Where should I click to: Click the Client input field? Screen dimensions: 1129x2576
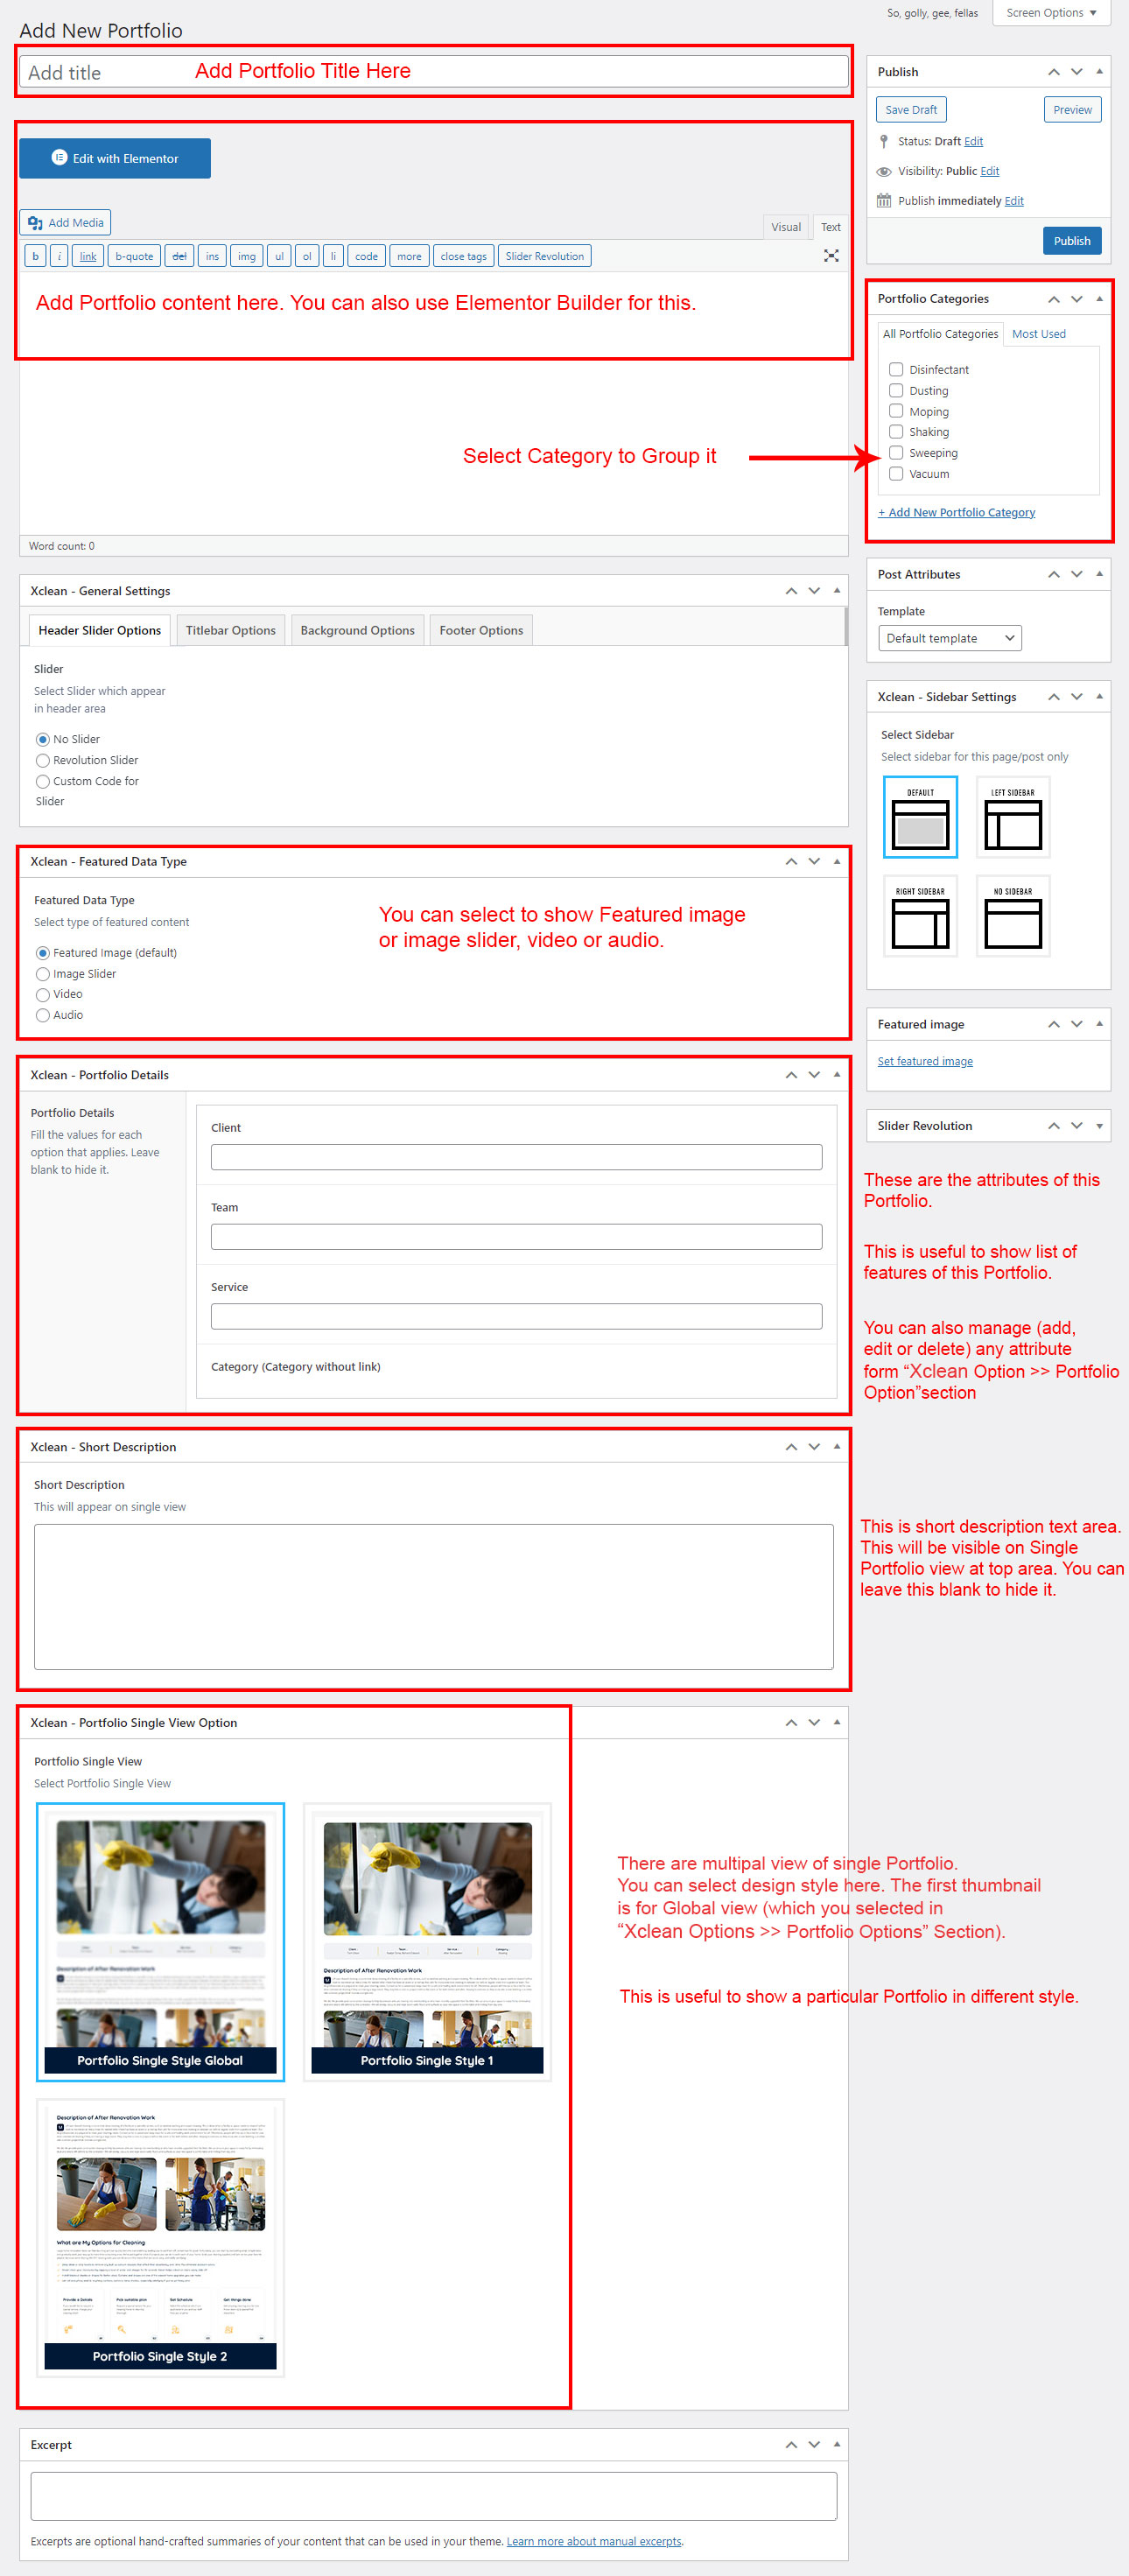pos(516,1157)
